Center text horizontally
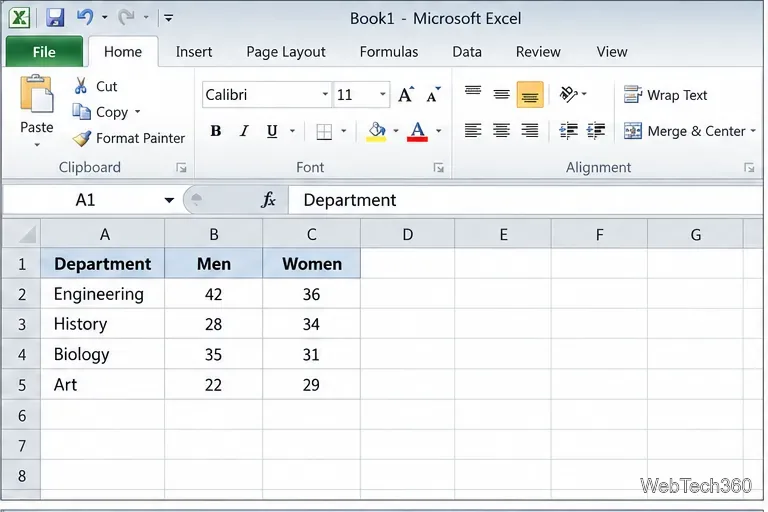The height and width of the screenshot is (512, 768). [501, 131]
